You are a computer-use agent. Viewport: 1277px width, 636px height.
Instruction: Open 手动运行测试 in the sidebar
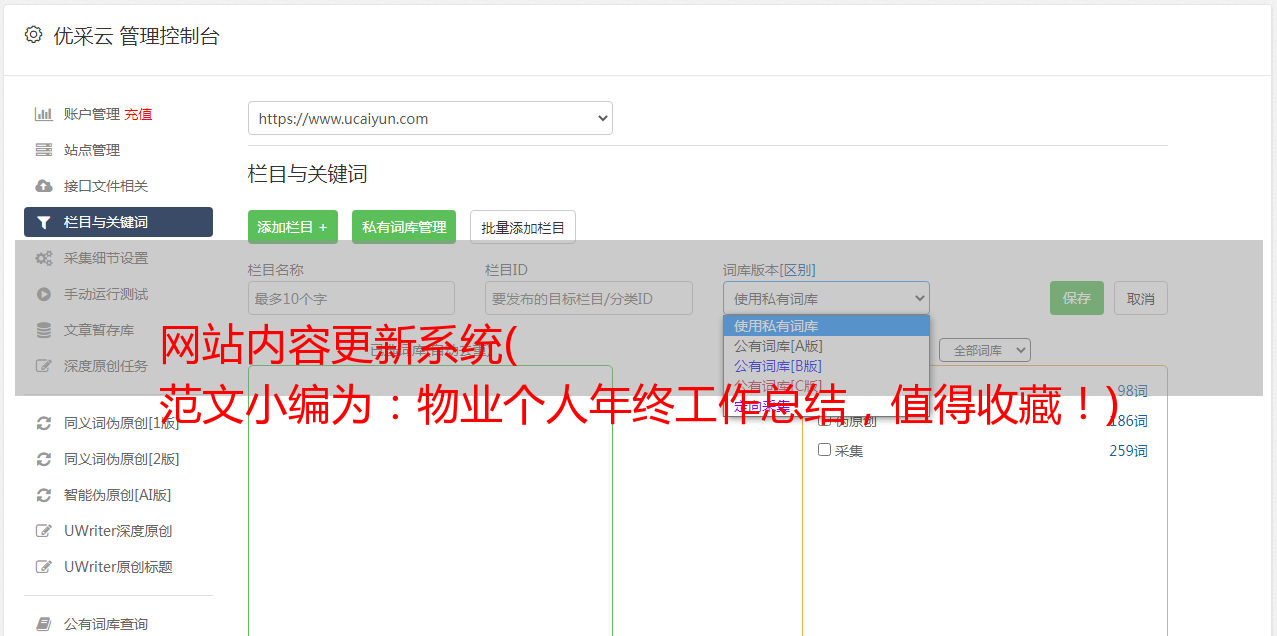(106, 294)
